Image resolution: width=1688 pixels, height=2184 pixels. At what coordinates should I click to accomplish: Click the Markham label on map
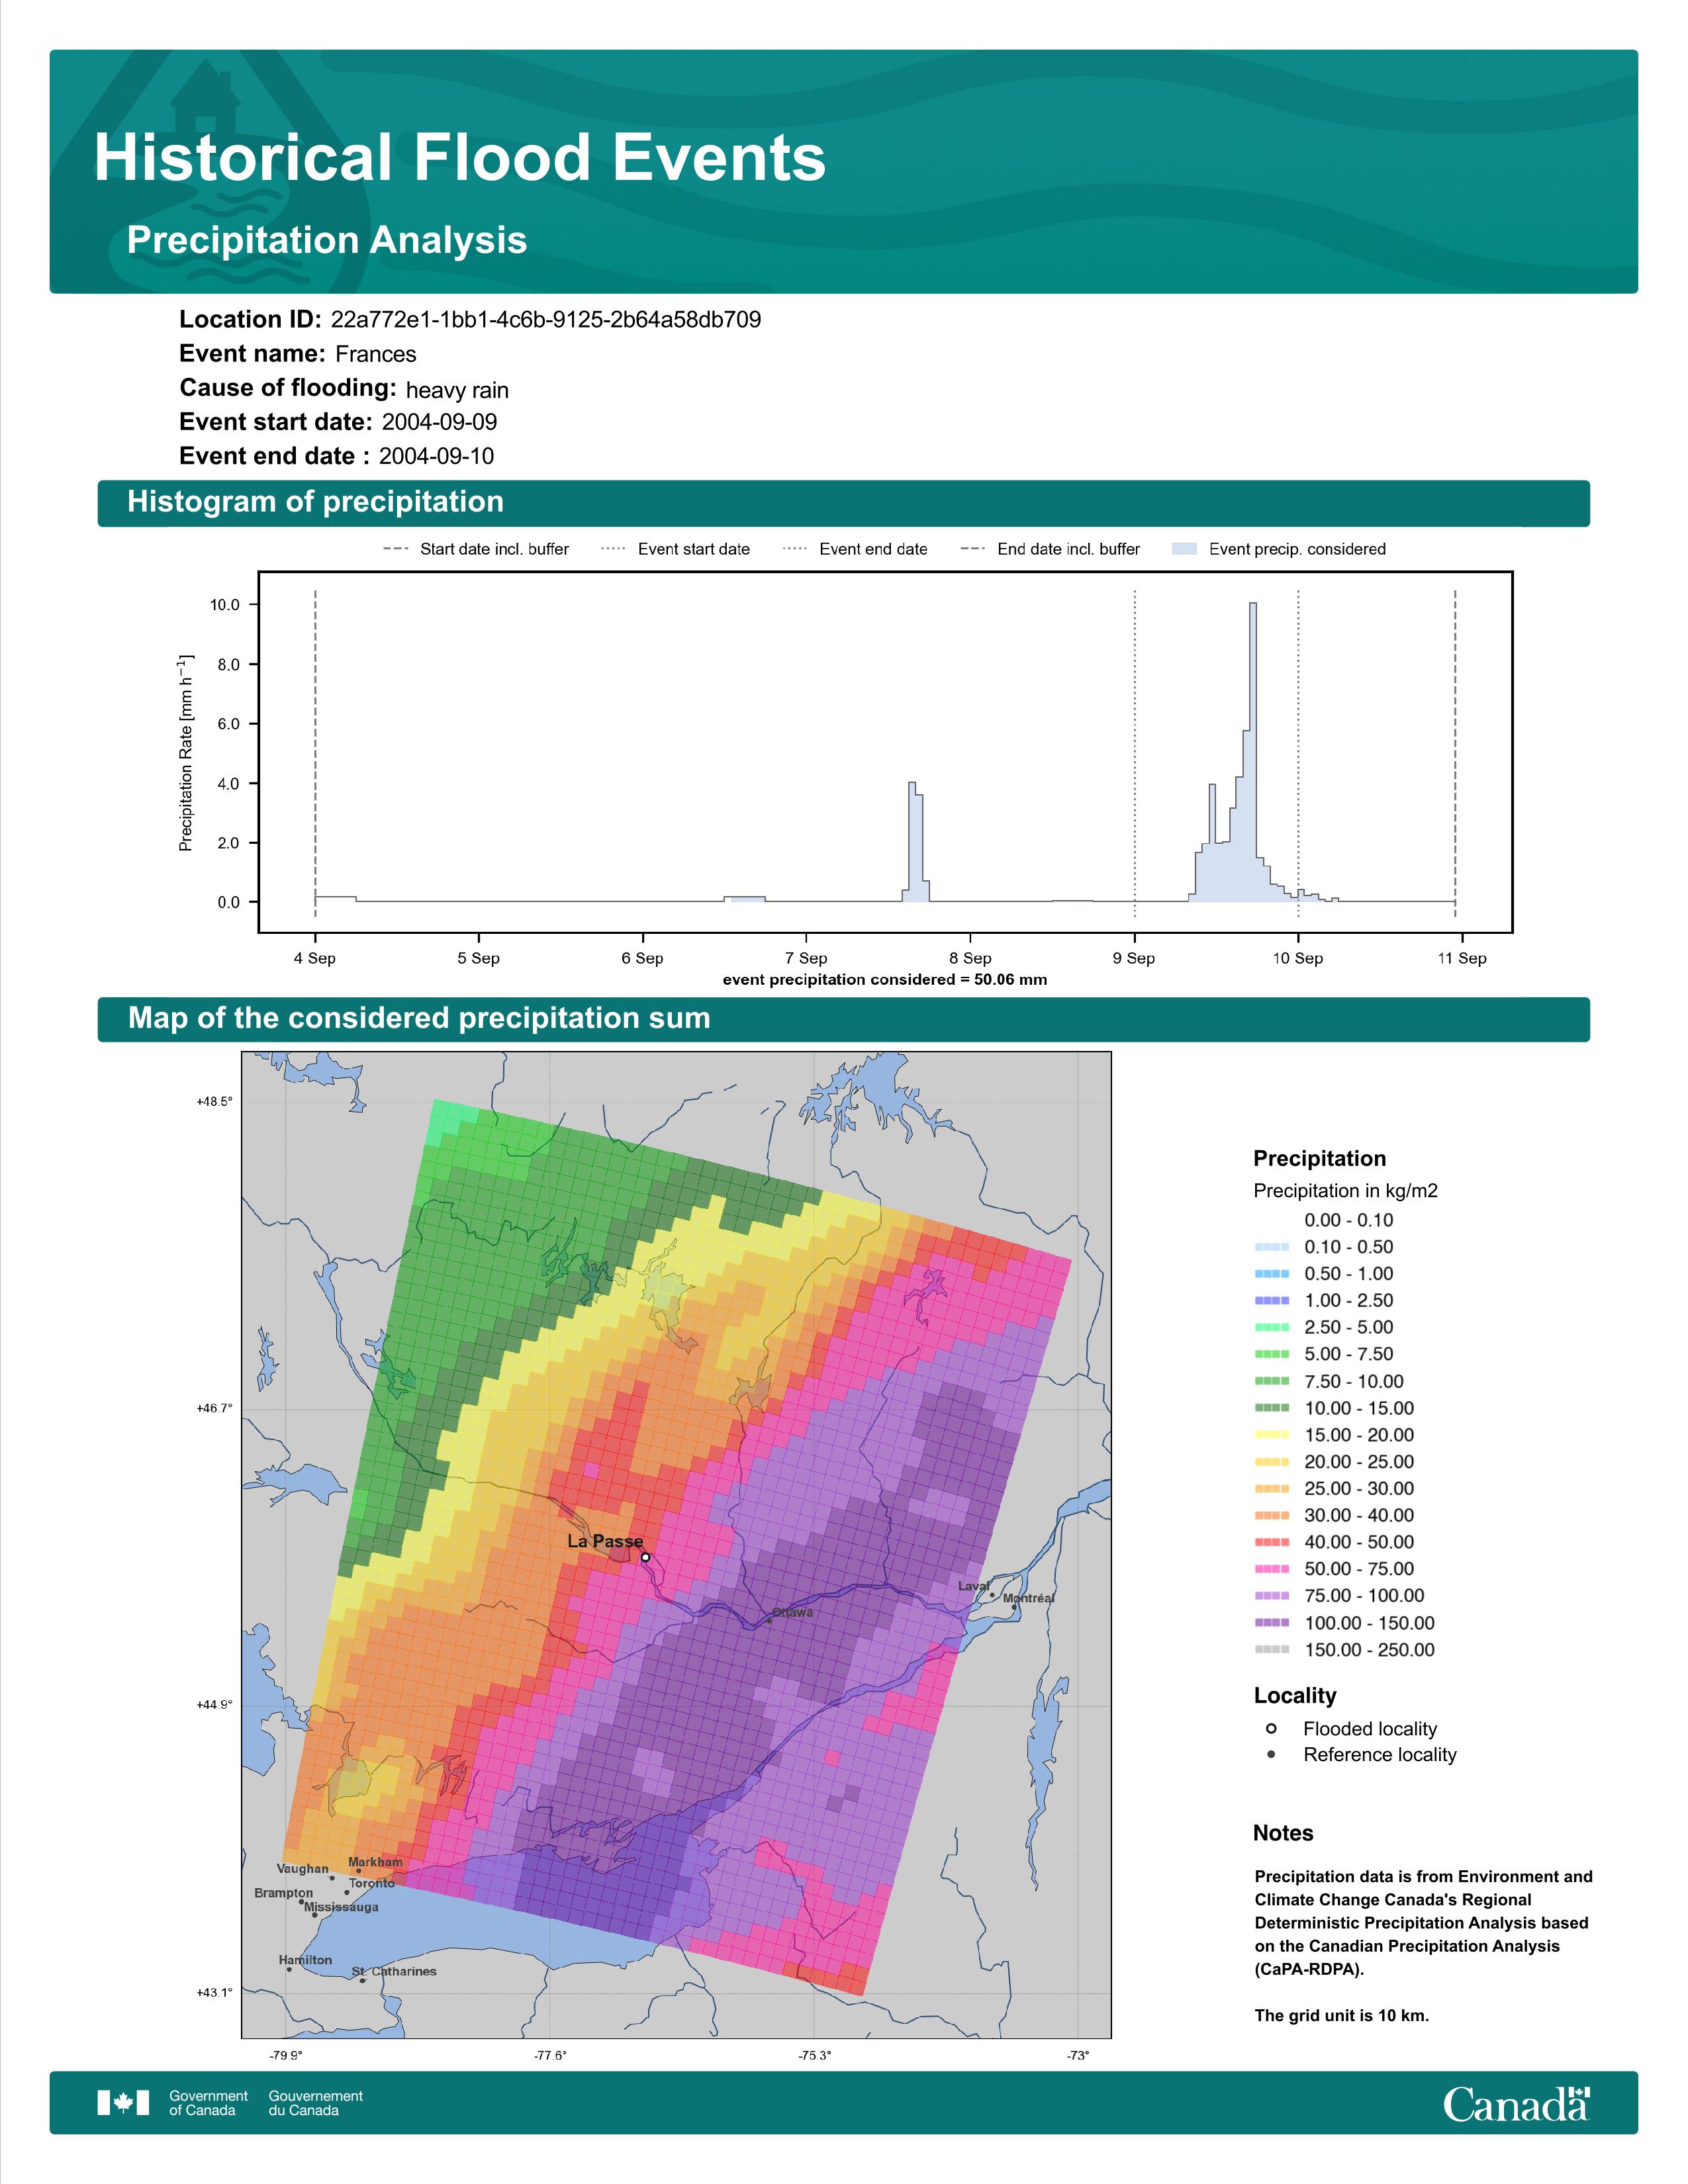coord(375,1862)
